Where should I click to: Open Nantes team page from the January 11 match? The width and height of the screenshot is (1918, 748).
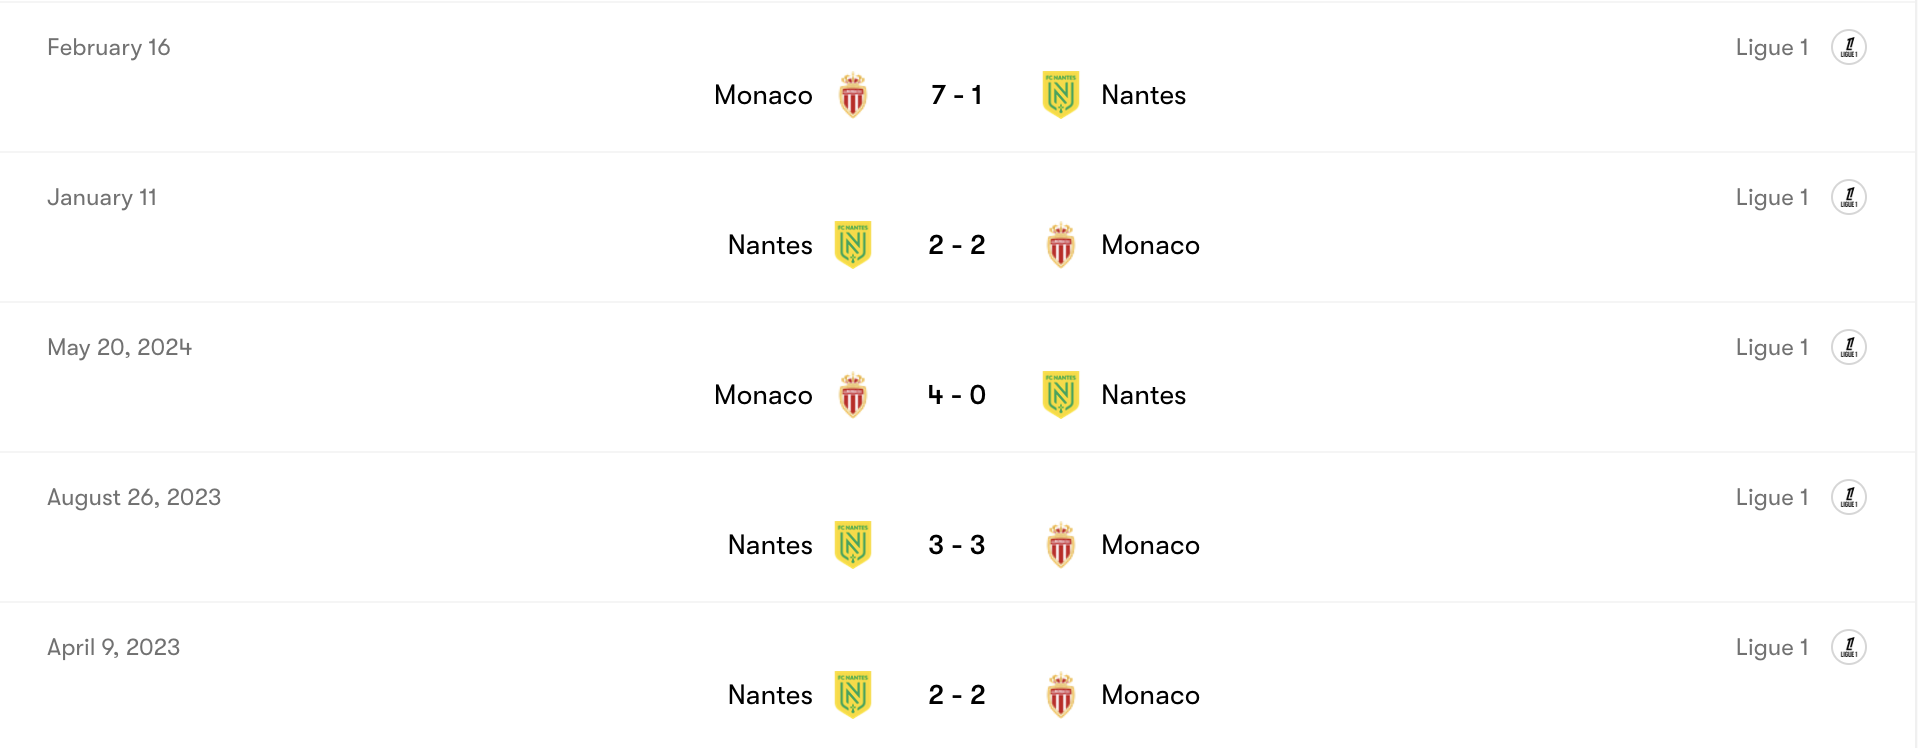click(770, 245)
